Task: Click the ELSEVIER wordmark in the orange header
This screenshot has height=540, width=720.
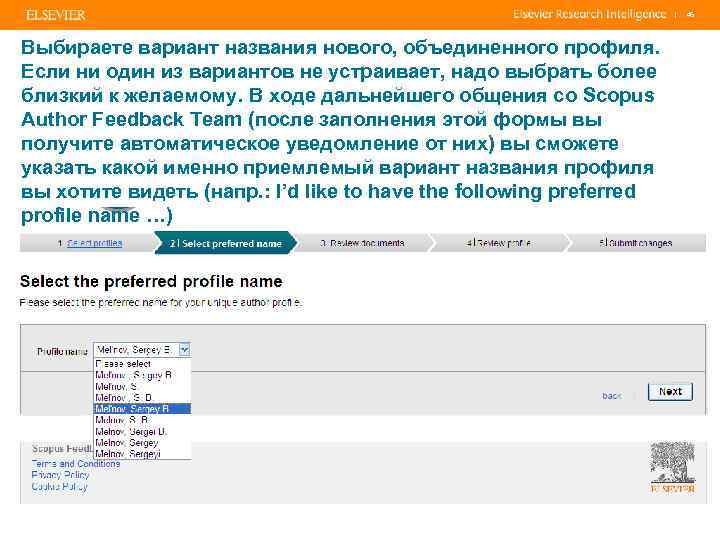Action: click(56, 15)
